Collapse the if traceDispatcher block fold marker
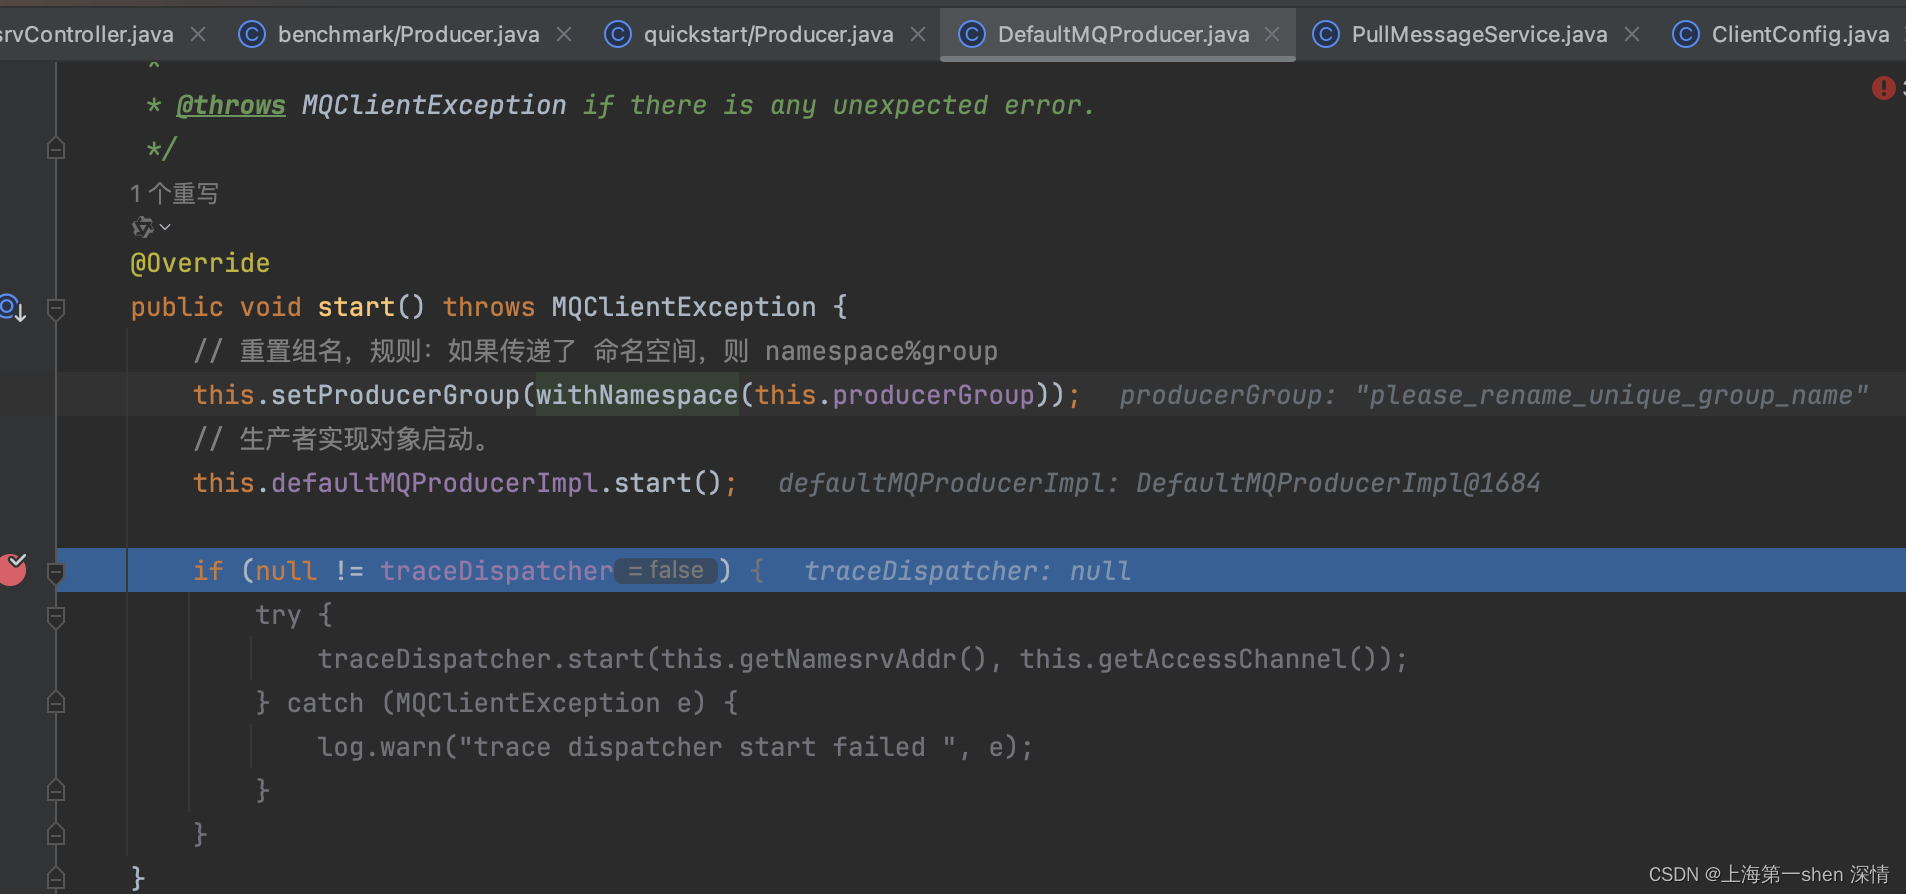This screenshot has width=1906, height=894. click(x=56, y=573)
